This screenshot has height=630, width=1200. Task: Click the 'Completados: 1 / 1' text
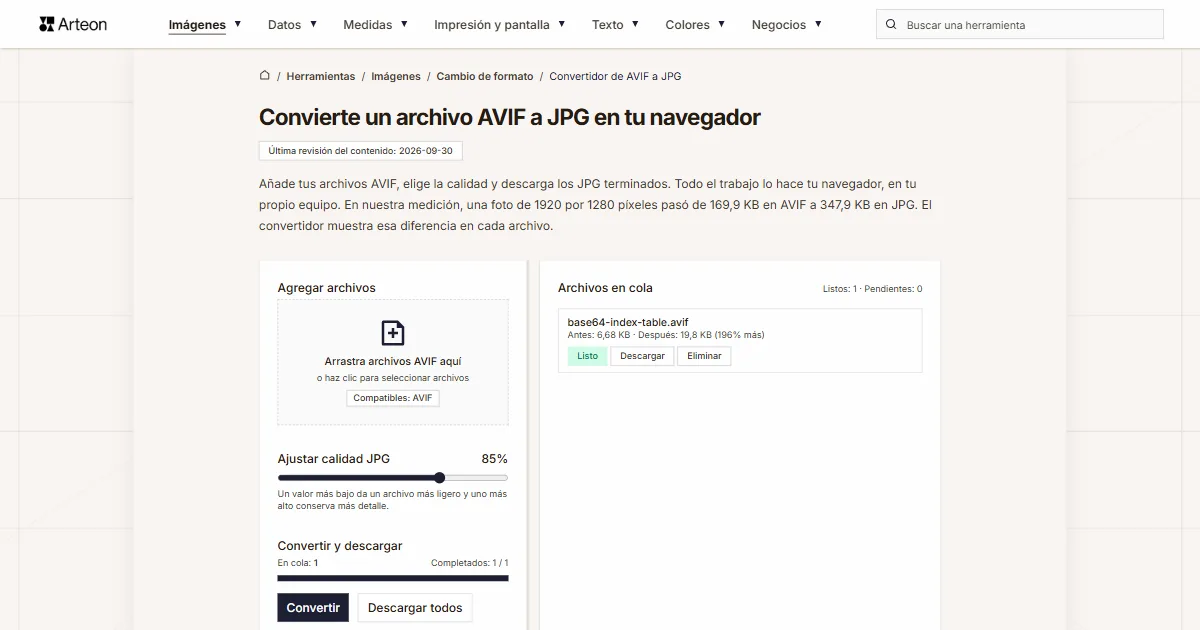click(469, 563)
